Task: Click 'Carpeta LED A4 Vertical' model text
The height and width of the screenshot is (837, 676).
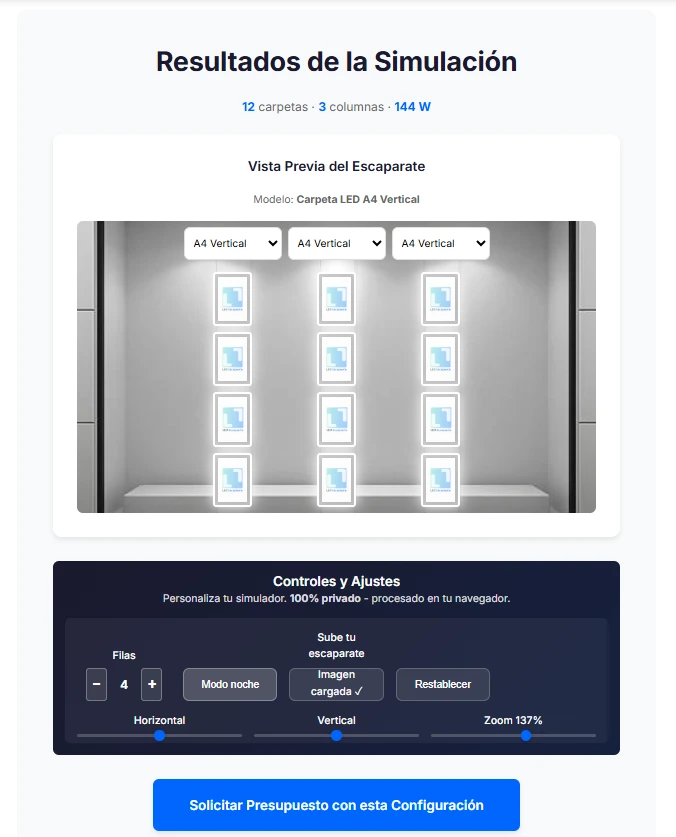Action: (x=358, y=199)
